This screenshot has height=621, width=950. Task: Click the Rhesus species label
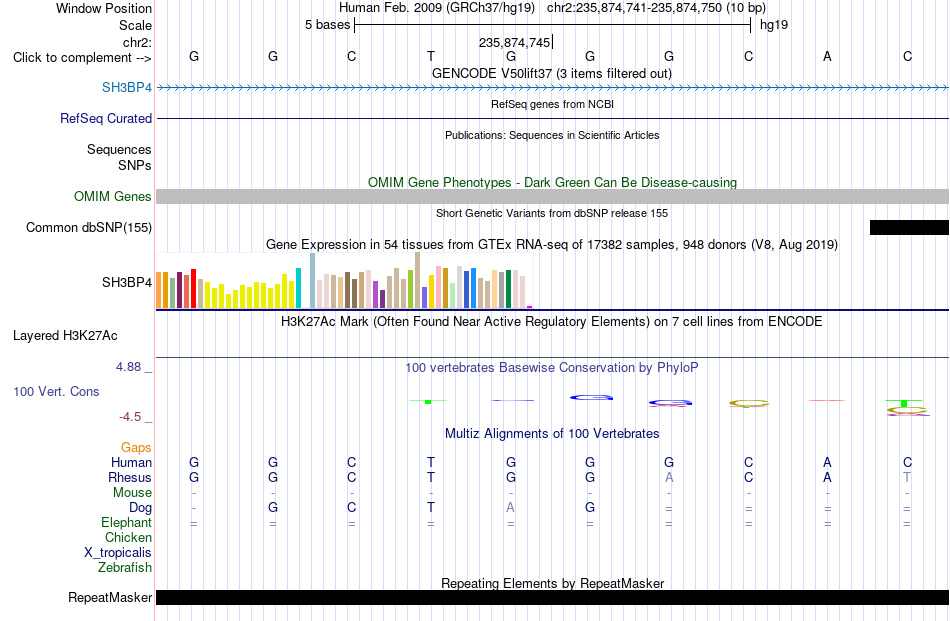[x=130, y=477]
